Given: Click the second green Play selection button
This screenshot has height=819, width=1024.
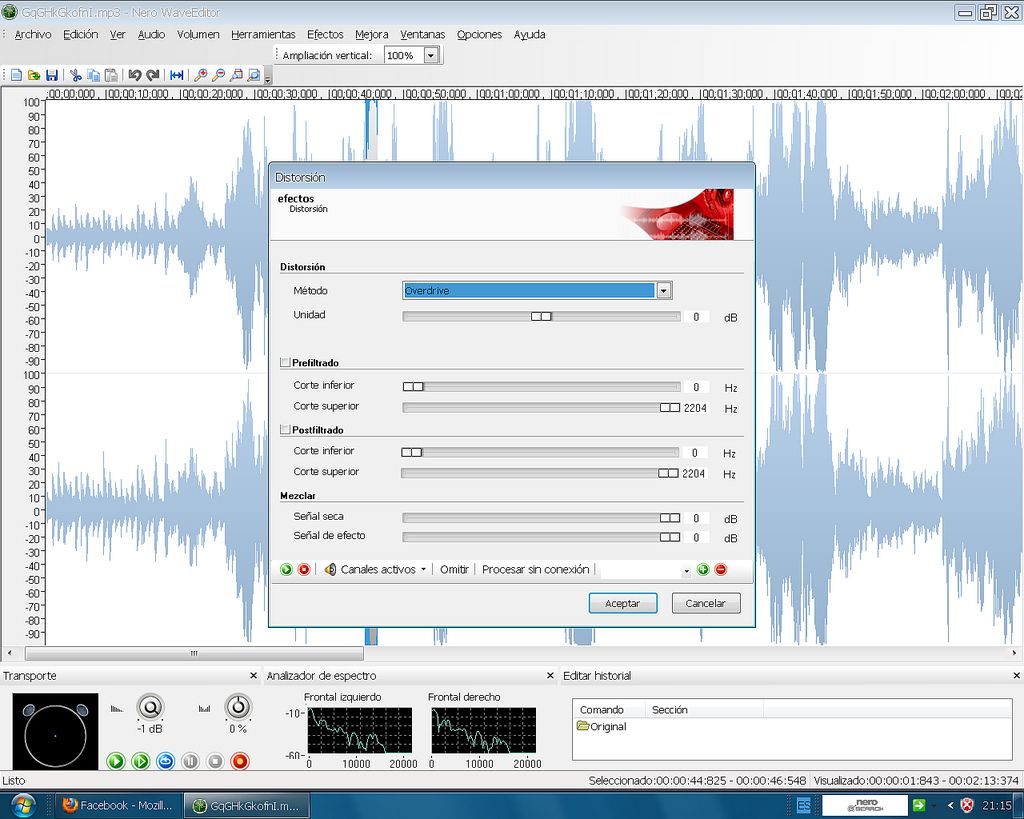Looking at the screenshot, I should [x=140, y=761].
